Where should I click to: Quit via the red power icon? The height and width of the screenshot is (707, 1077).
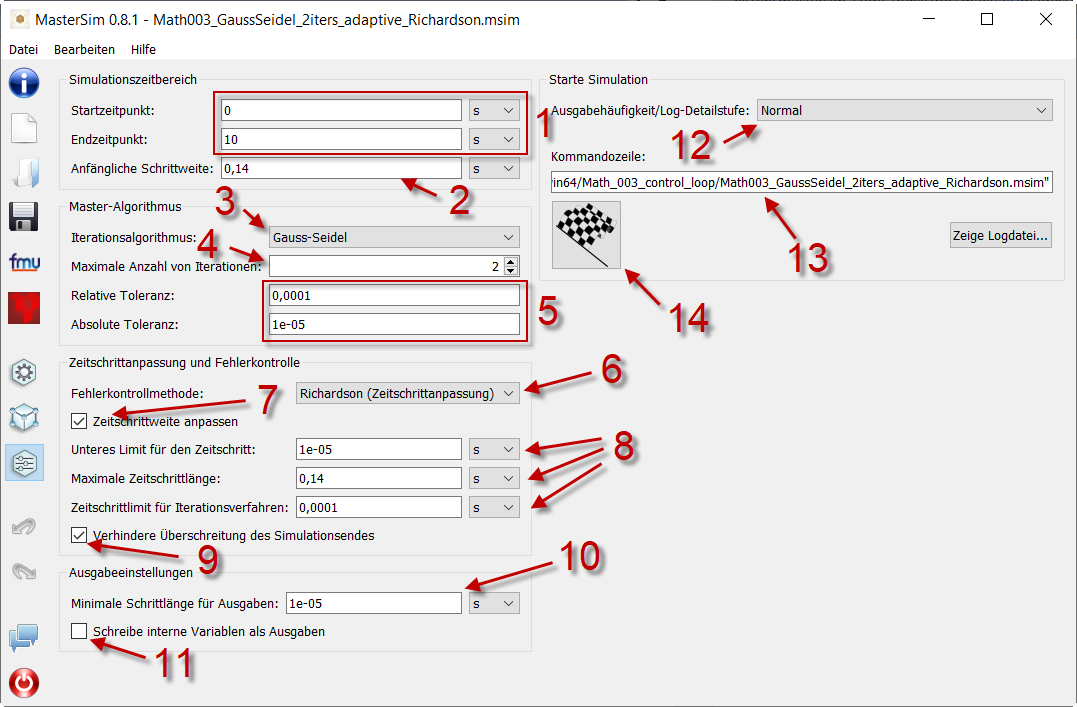pos(24,683)
